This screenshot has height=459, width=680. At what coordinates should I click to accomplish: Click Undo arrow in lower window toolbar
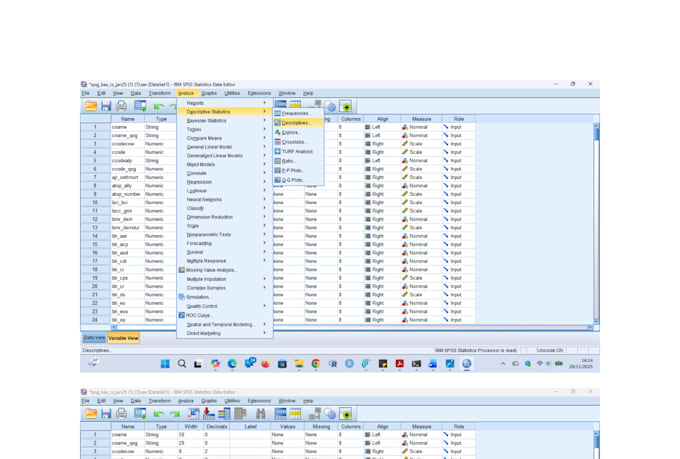point(158,414)
